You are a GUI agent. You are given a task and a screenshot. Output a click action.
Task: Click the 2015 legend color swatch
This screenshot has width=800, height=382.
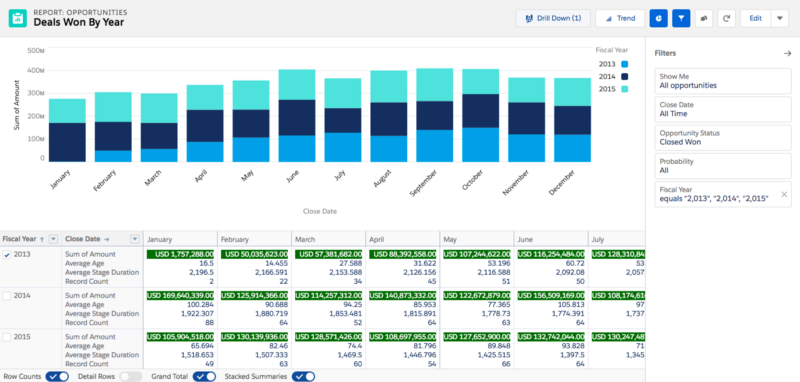[x=624, y=89]
